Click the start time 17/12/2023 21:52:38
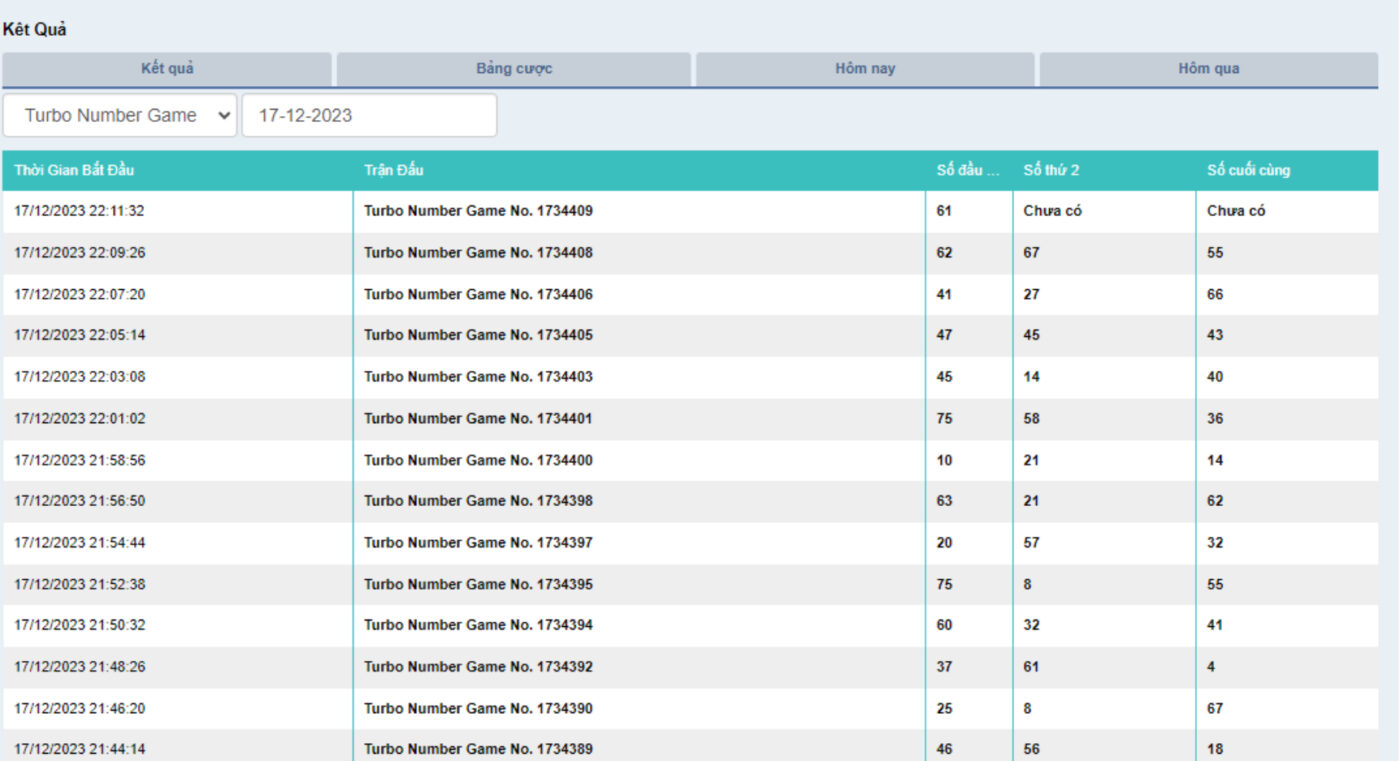 click(x=79, y=584)
